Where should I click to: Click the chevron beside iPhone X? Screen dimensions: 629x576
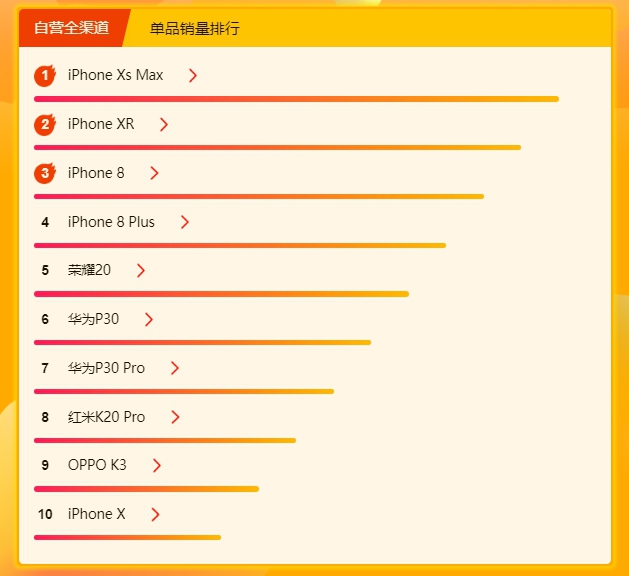(x=155, y=514)
